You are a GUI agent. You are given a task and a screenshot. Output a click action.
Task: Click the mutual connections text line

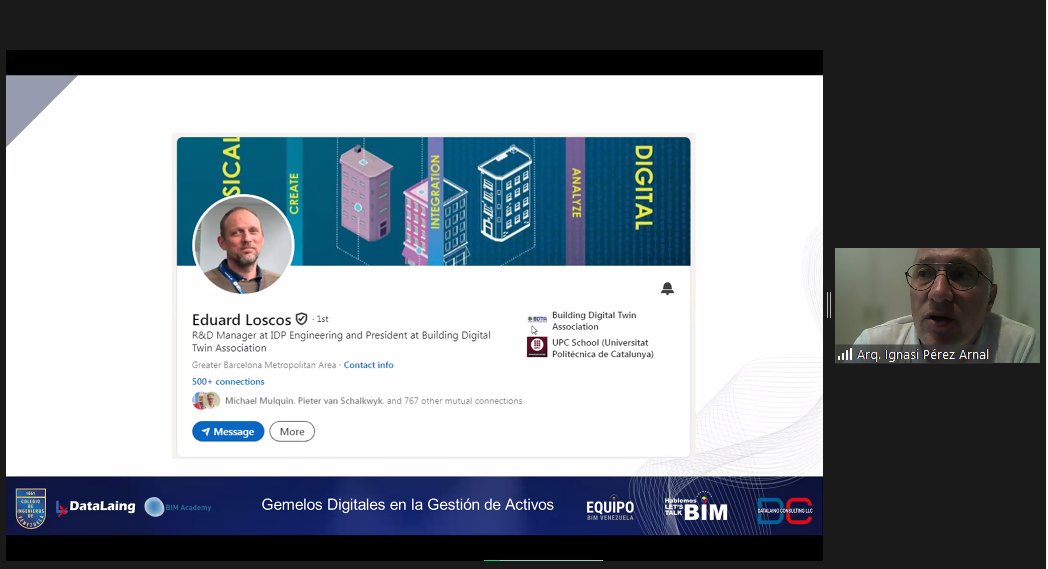coord(374,401)
